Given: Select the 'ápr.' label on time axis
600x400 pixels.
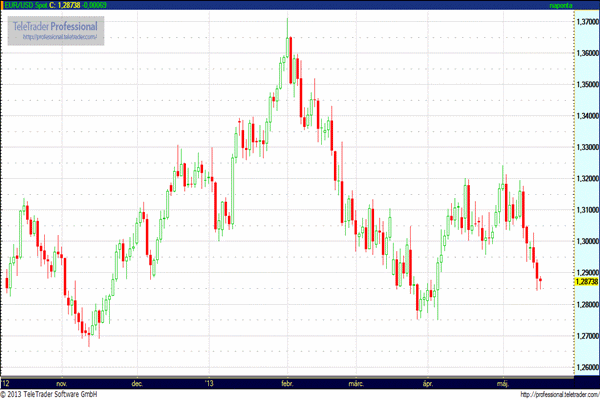Looking at the screenshot, I should [x=428, y=381].
